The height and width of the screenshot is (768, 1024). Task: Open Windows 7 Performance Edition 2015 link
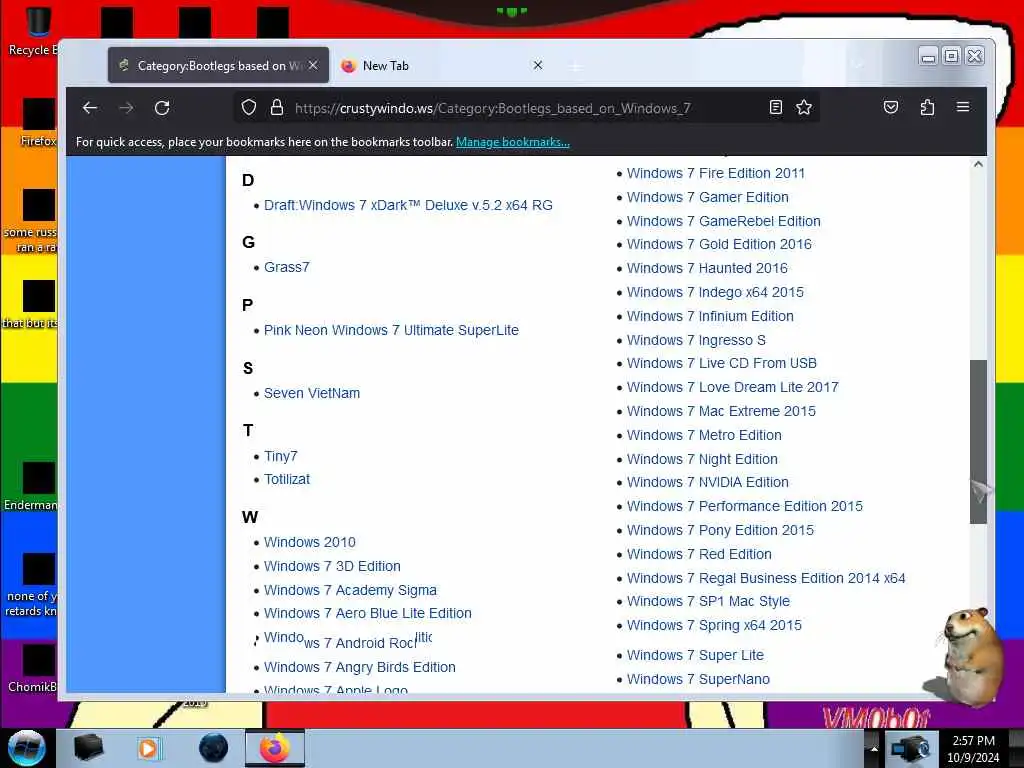[744, 506]
